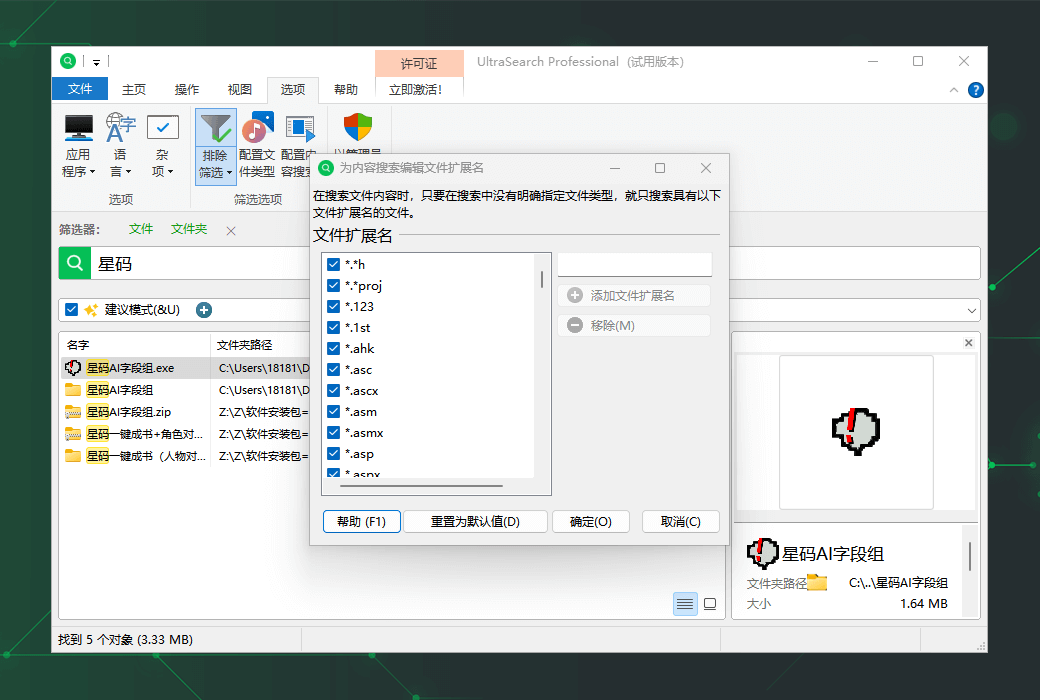Image resolution: width=1040 pixels, height=700 pixels.
Task: Click the 星码 search text field
Action: click(199, 263)
